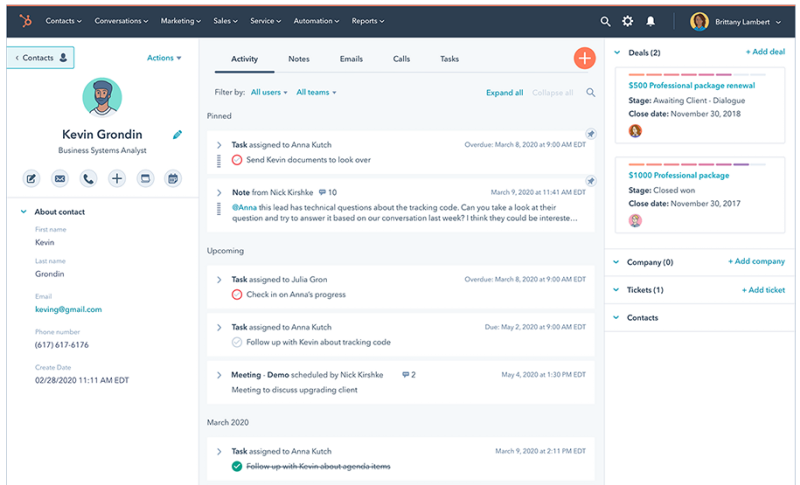The image size is (800, 485).
Task: Open the $500 Professional package renewal deal
Action: [692, 85]
